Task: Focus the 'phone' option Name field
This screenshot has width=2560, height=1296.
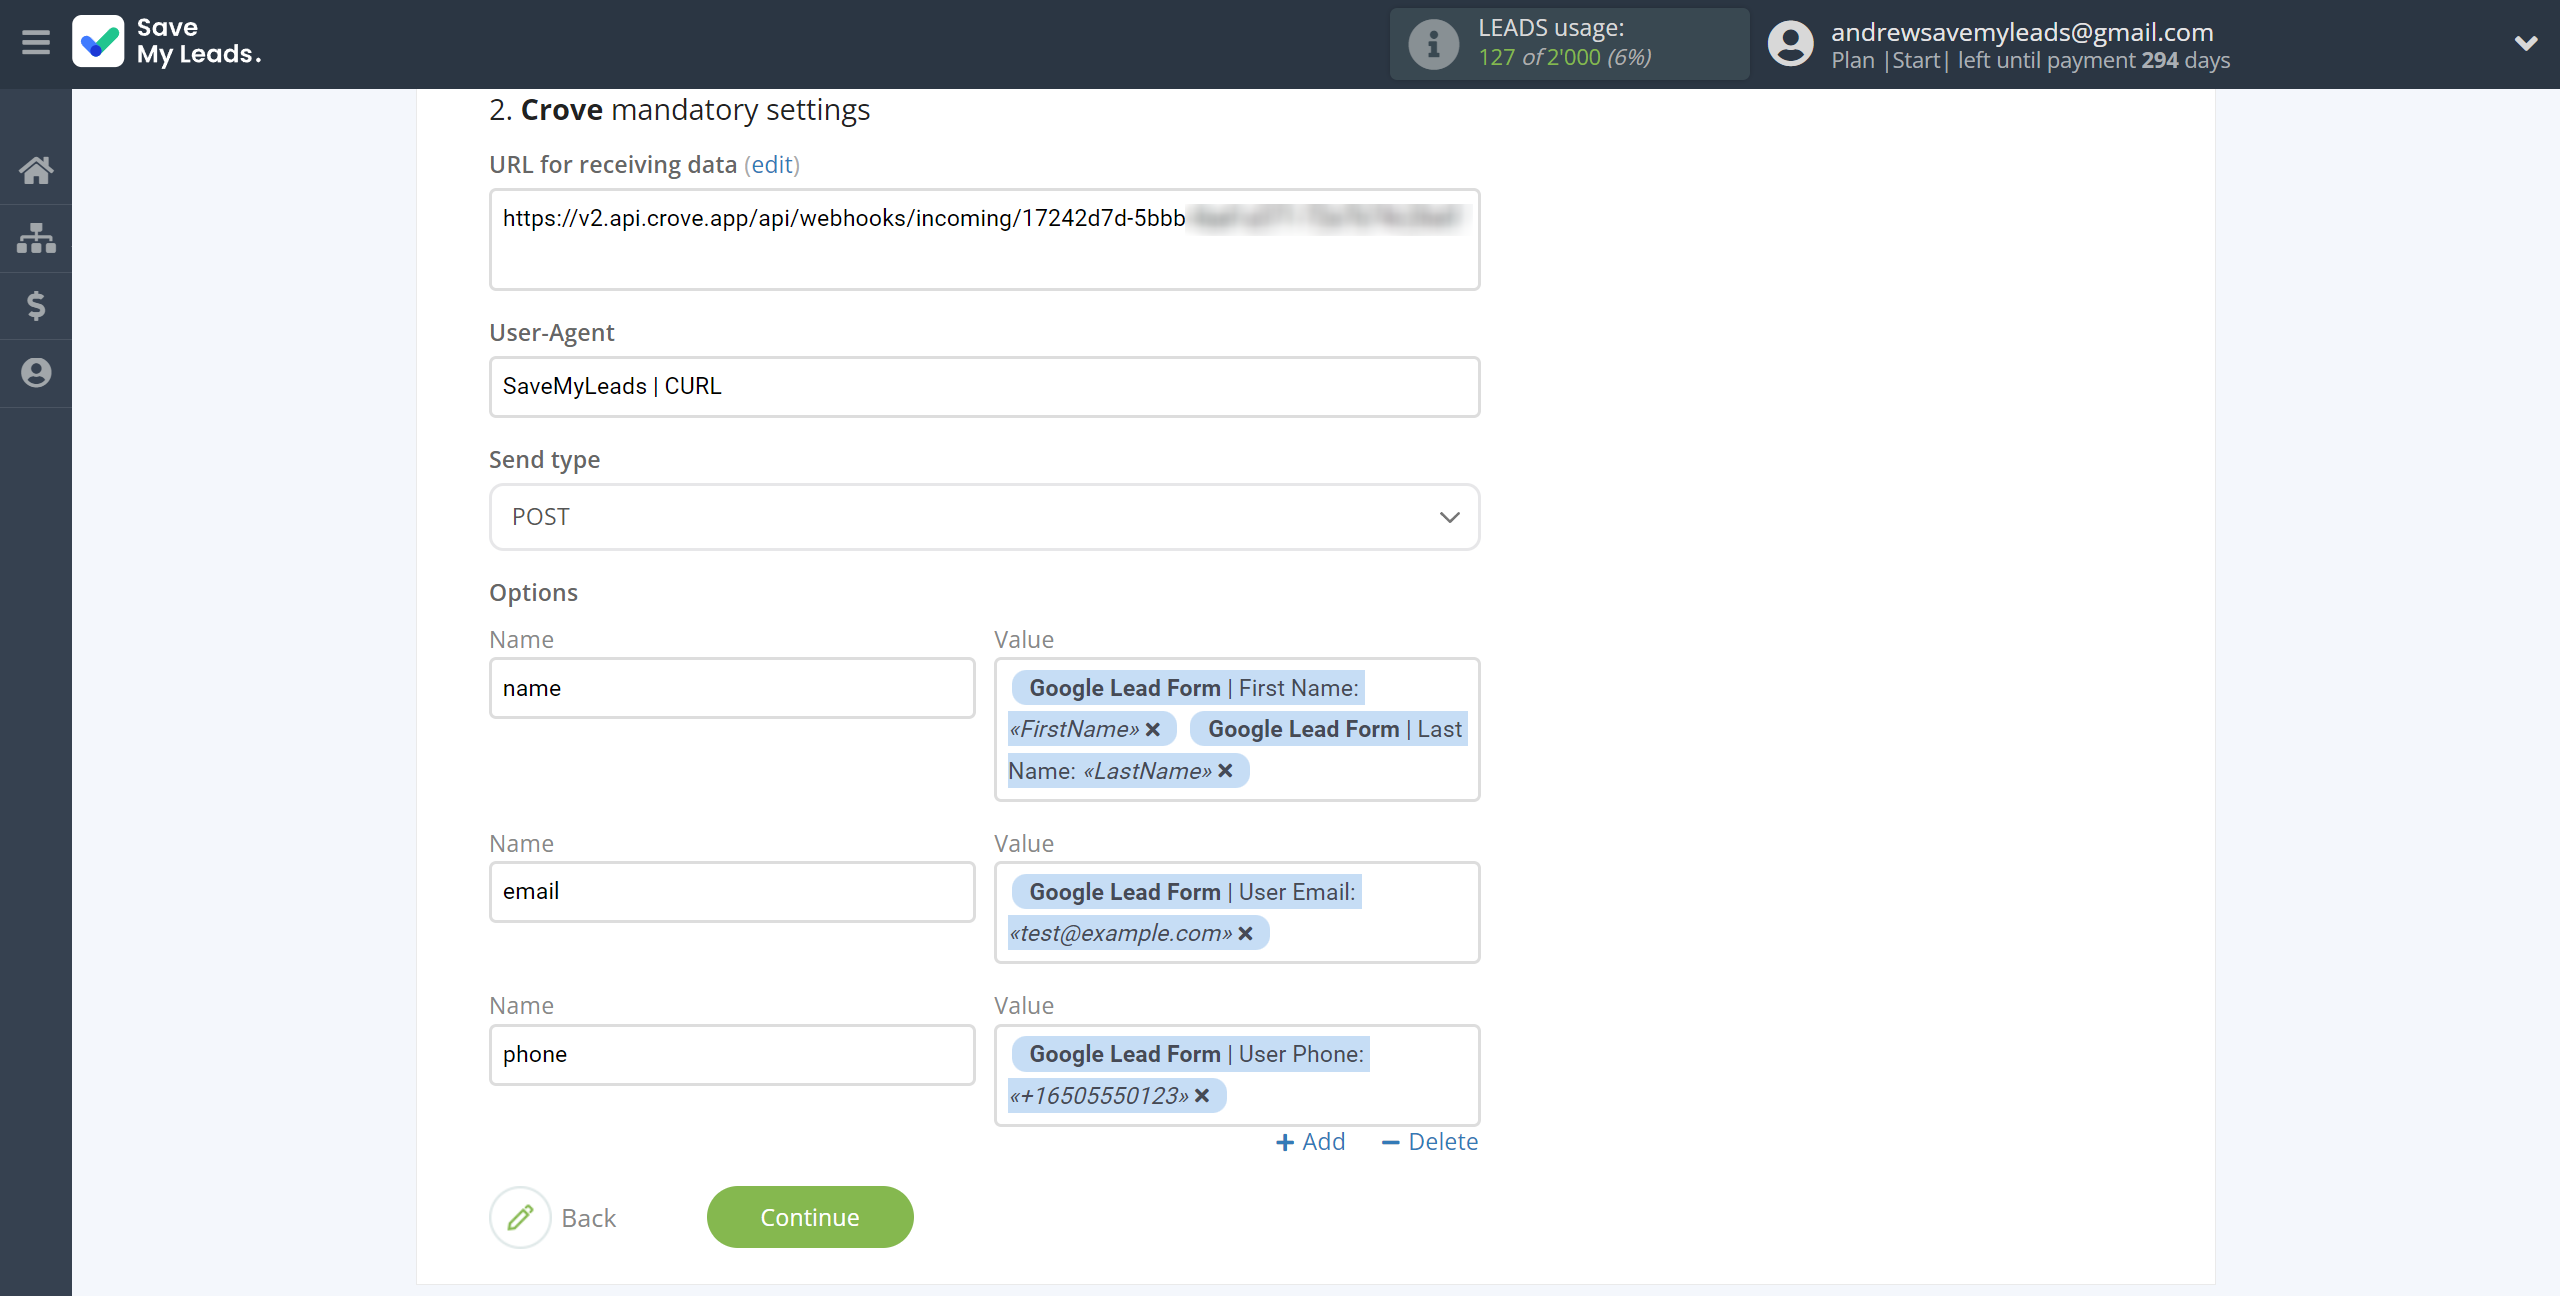Action: pyautogui.click(x=732, y=1055)
